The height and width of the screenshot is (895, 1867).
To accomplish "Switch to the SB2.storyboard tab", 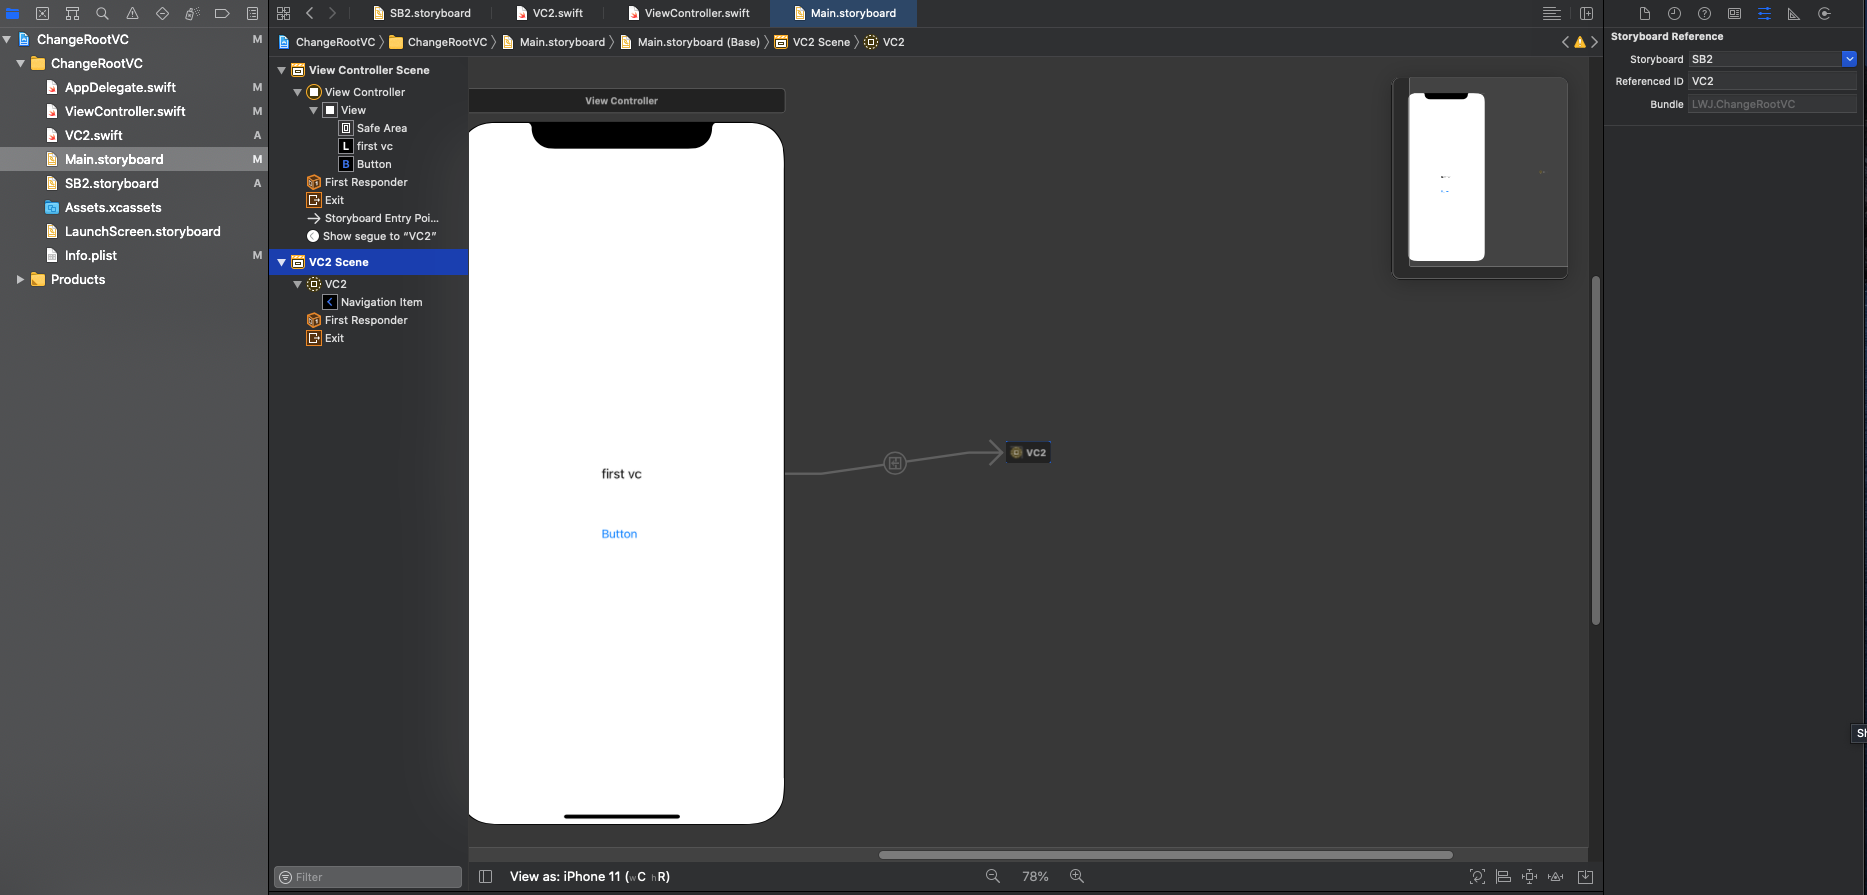I will [x=421, y=13].
